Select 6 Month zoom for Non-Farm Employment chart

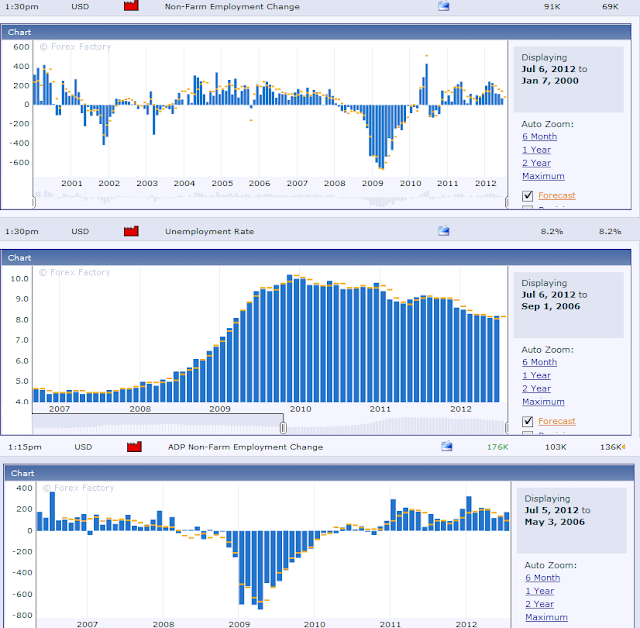[x=539, y=136]
